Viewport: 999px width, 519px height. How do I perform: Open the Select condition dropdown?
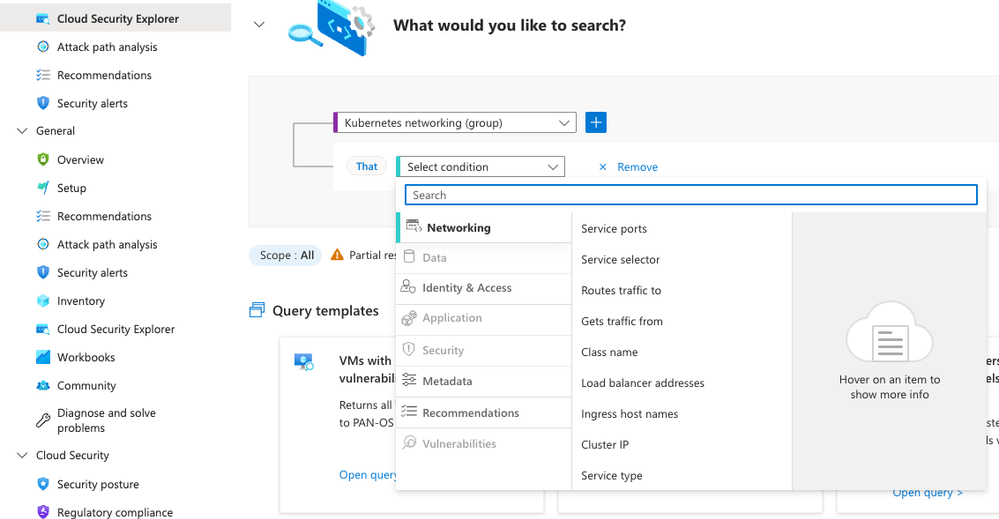(x=480, y=167)
